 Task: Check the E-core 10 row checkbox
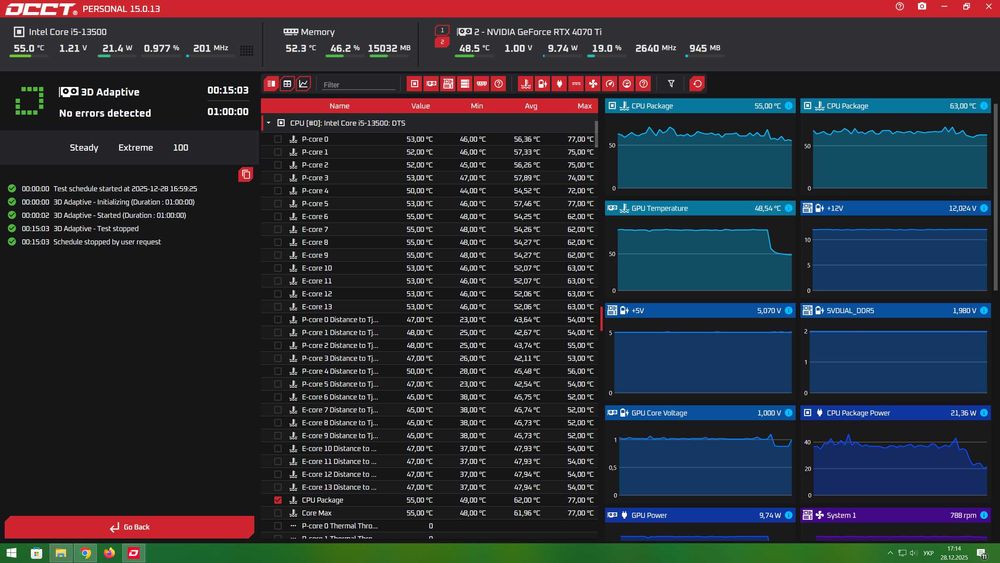click(277, 268)
